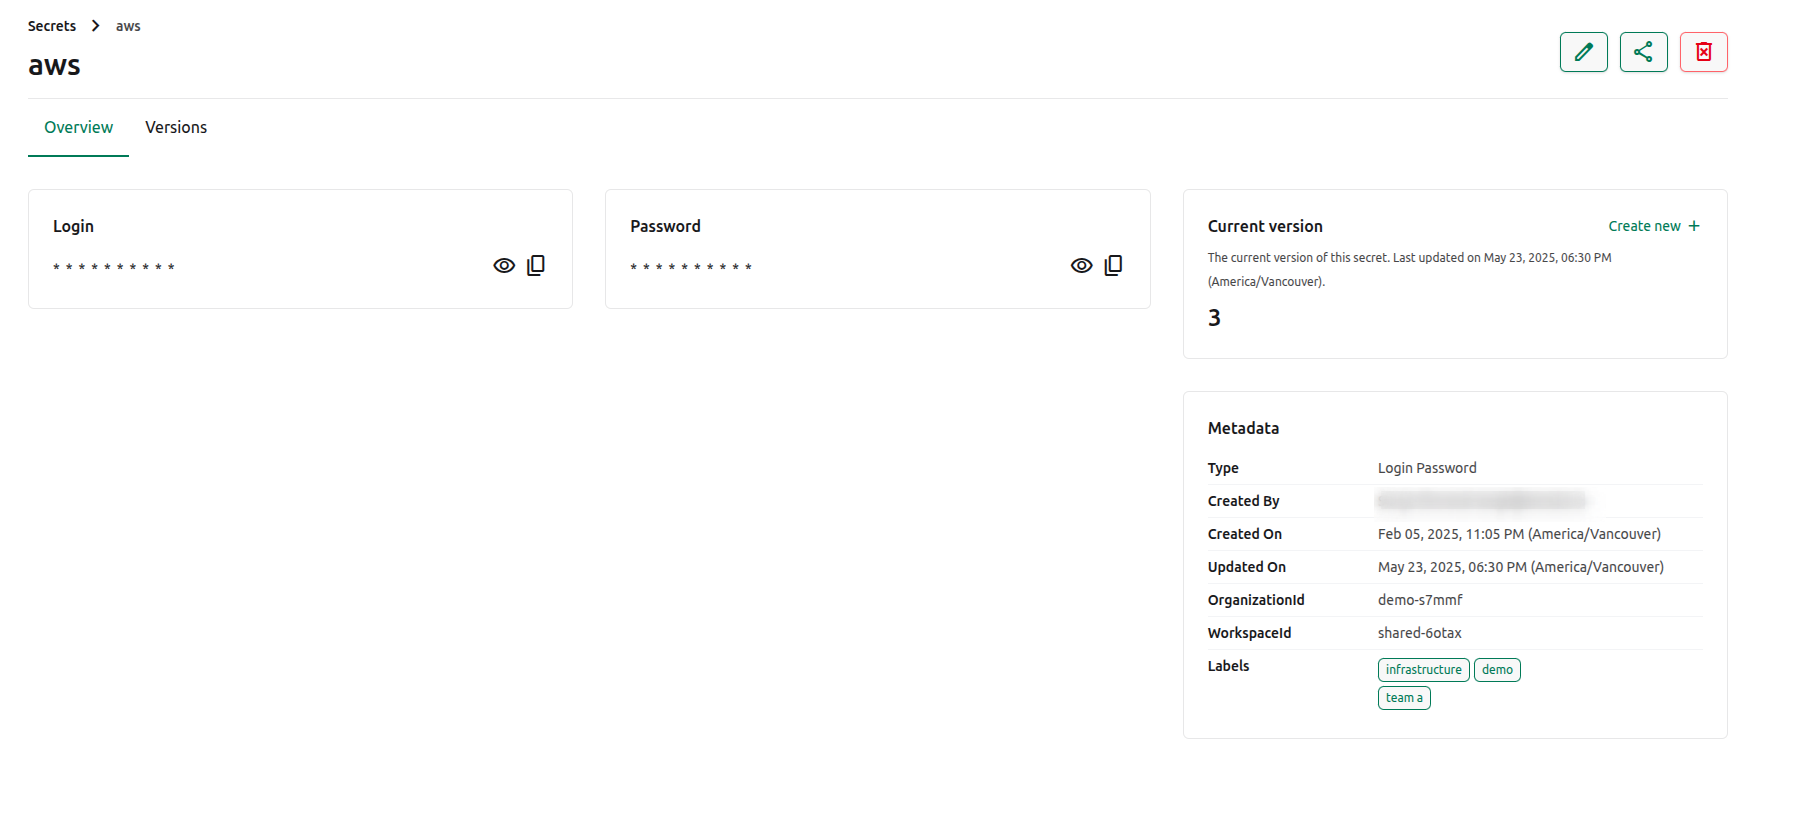This screenshot has width=1796, height=828.
Task: Click the Login card heading
Action: [73, 226]
